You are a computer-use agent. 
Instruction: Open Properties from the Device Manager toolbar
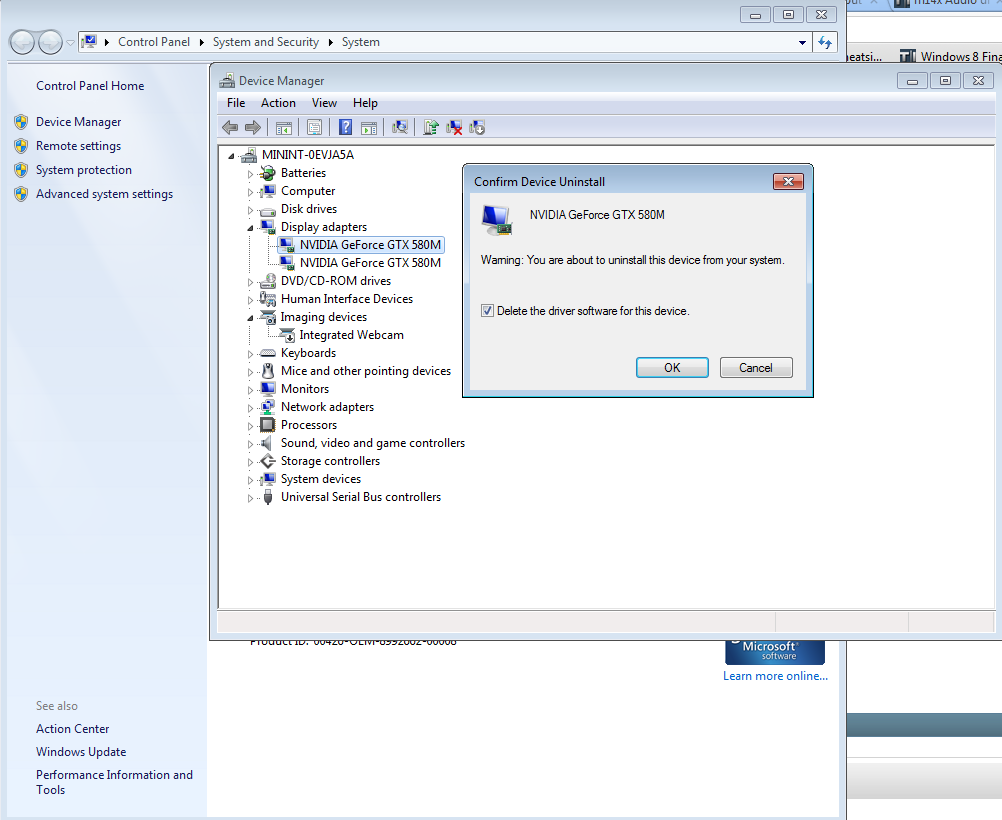click(314, 127)
